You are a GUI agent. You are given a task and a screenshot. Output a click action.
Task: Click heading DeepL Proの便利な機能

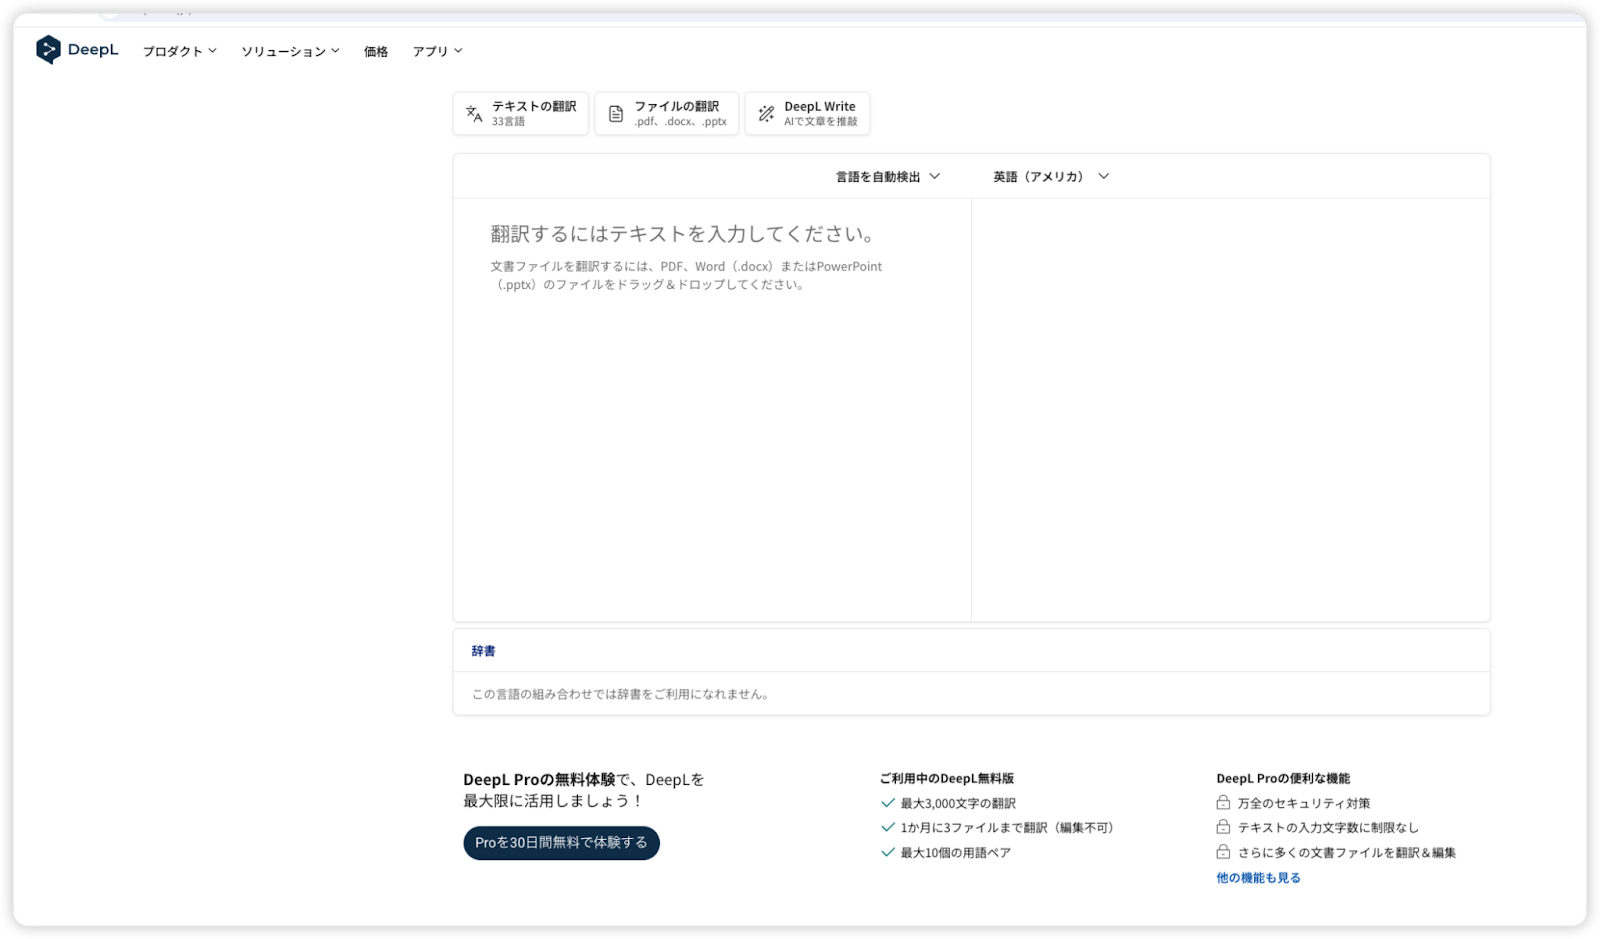[x=1283, y=778]
